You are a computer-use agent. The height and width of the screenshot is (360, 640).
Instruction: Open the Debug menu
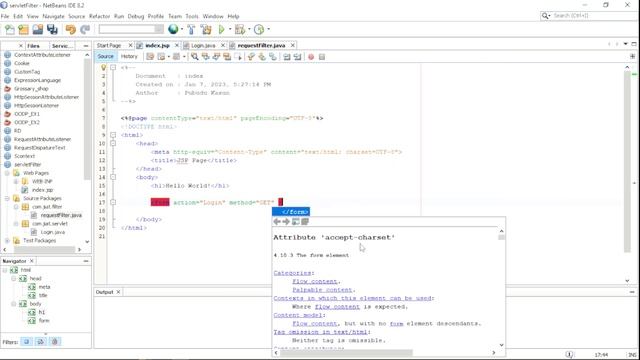pyautogui.click(x=136, y=16)
